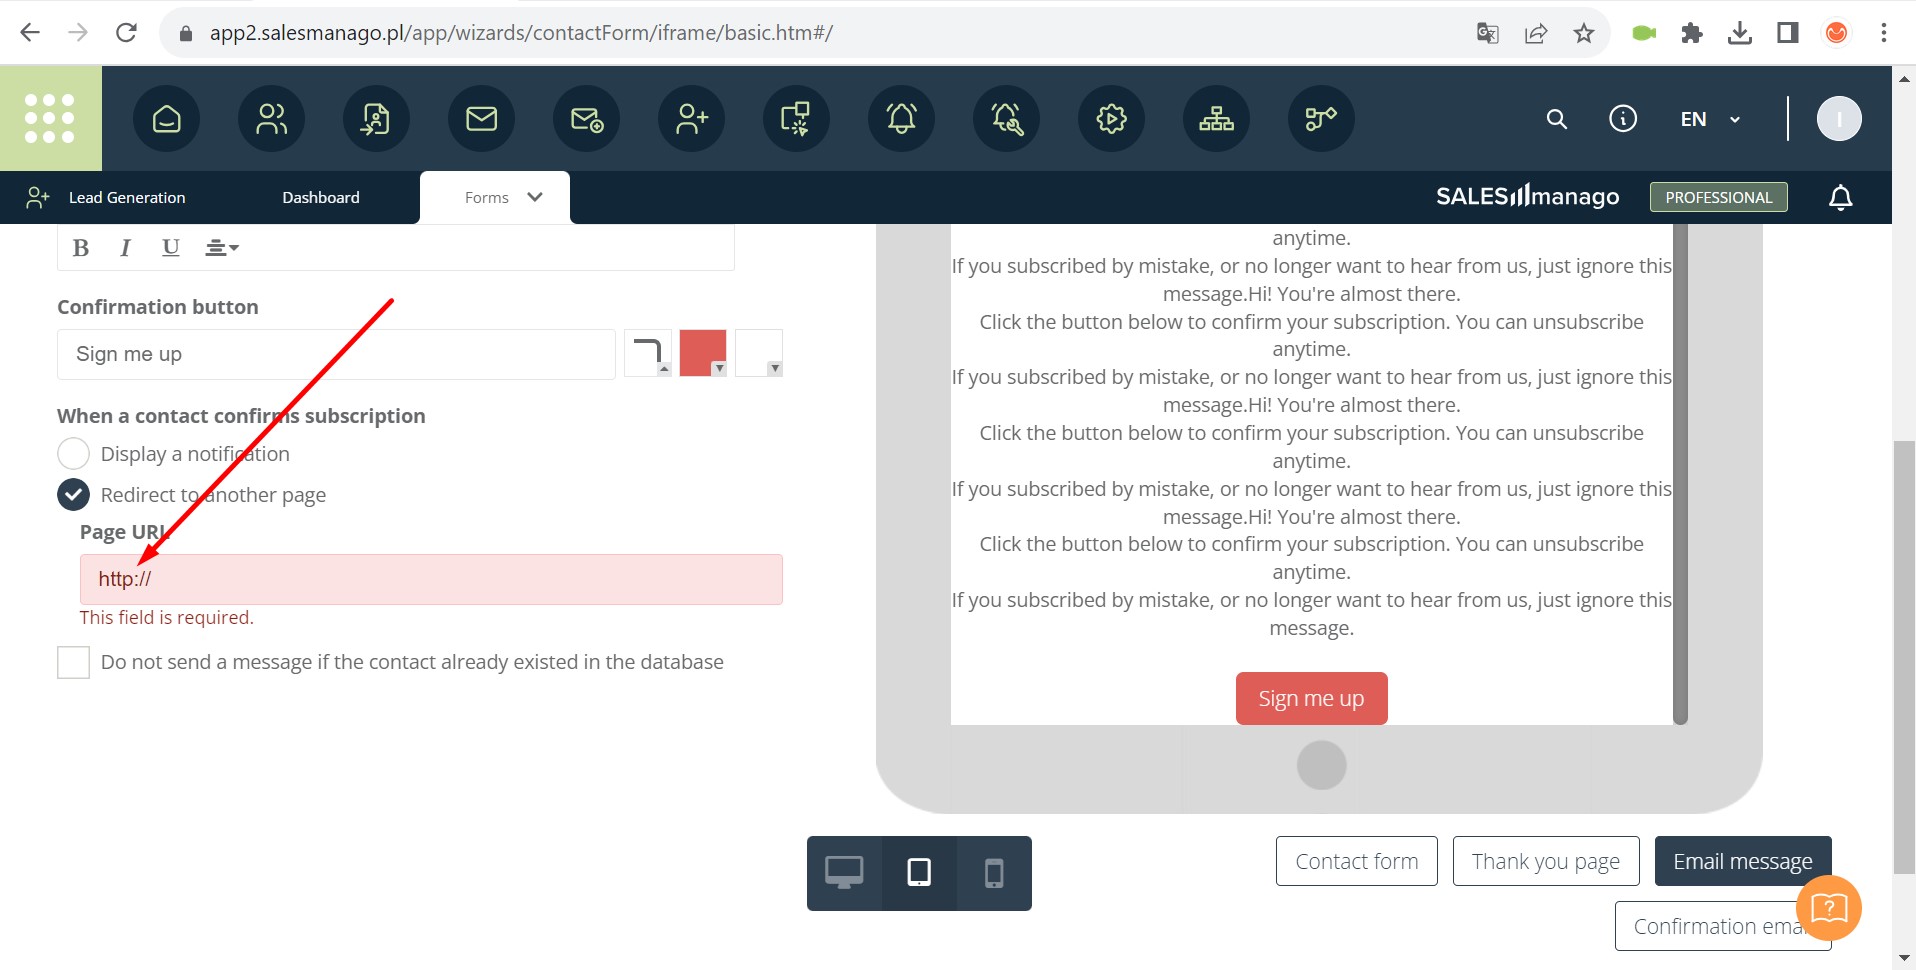The width and height of the screenshot is (1916, 970).
Task: Select Redirect to another page option
Action: (x=73, y=495)
